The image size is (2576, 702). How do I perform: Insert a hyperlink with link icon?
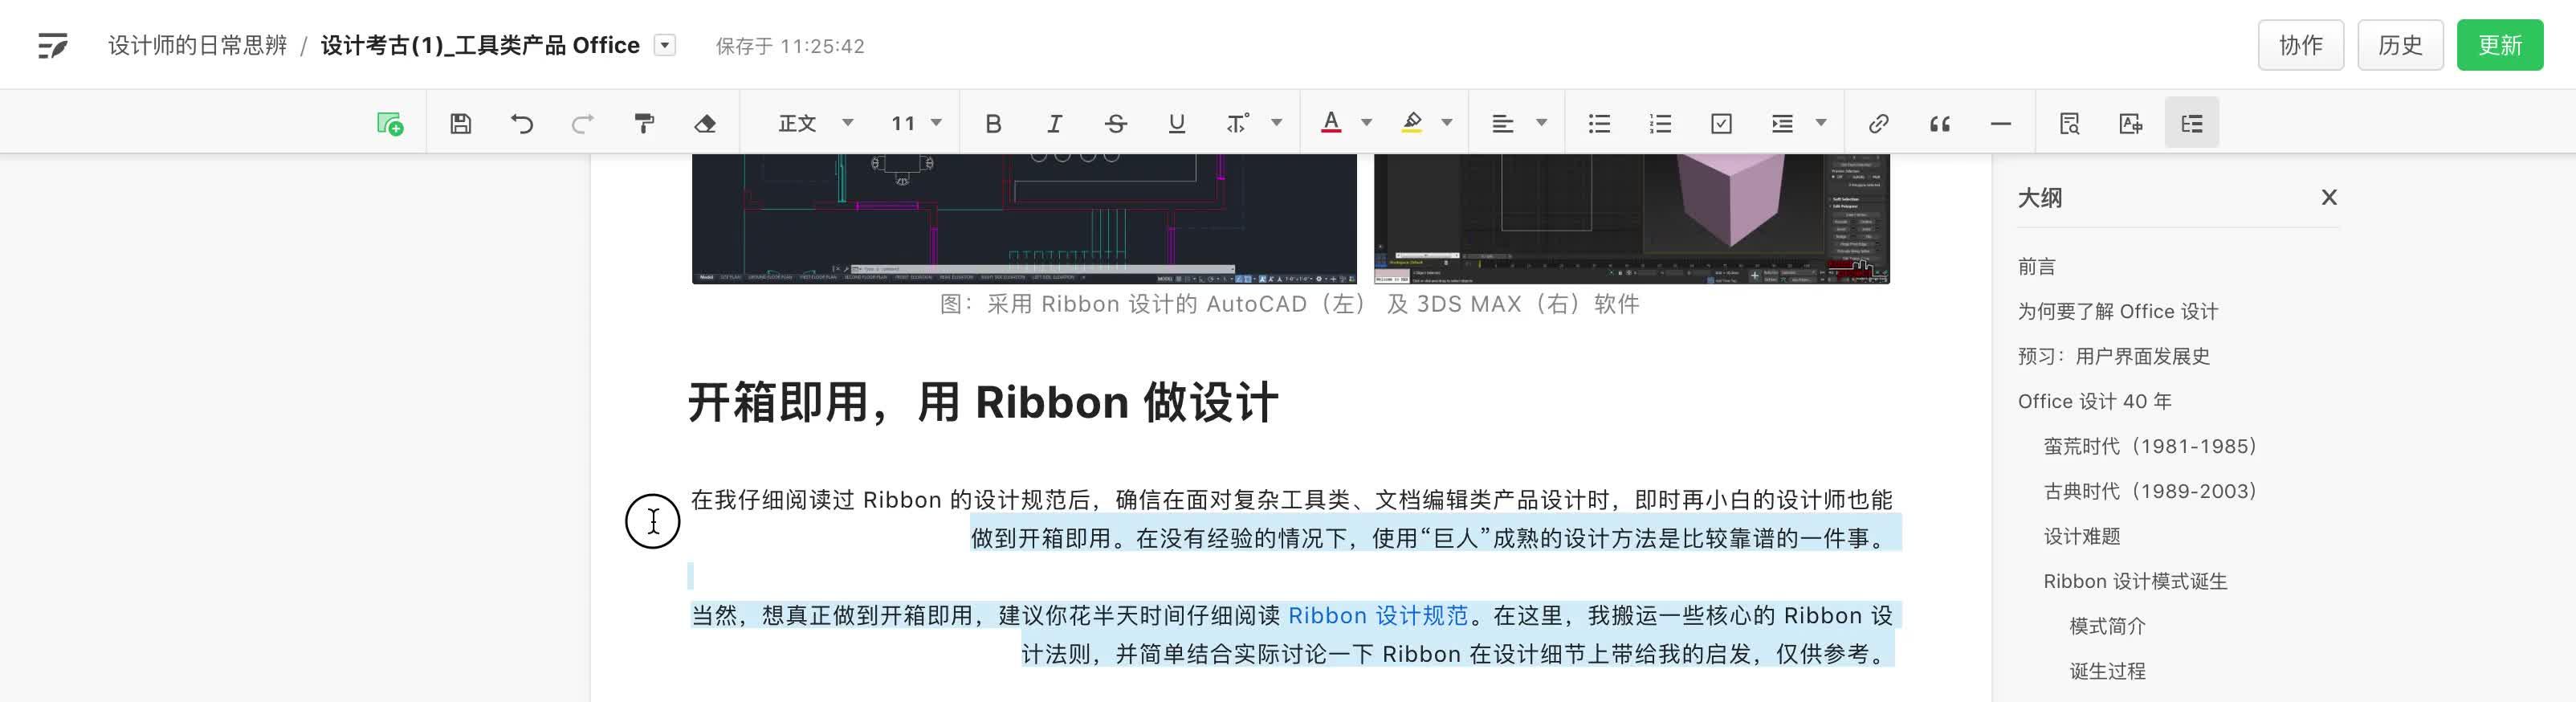[x=1878, y=123]
